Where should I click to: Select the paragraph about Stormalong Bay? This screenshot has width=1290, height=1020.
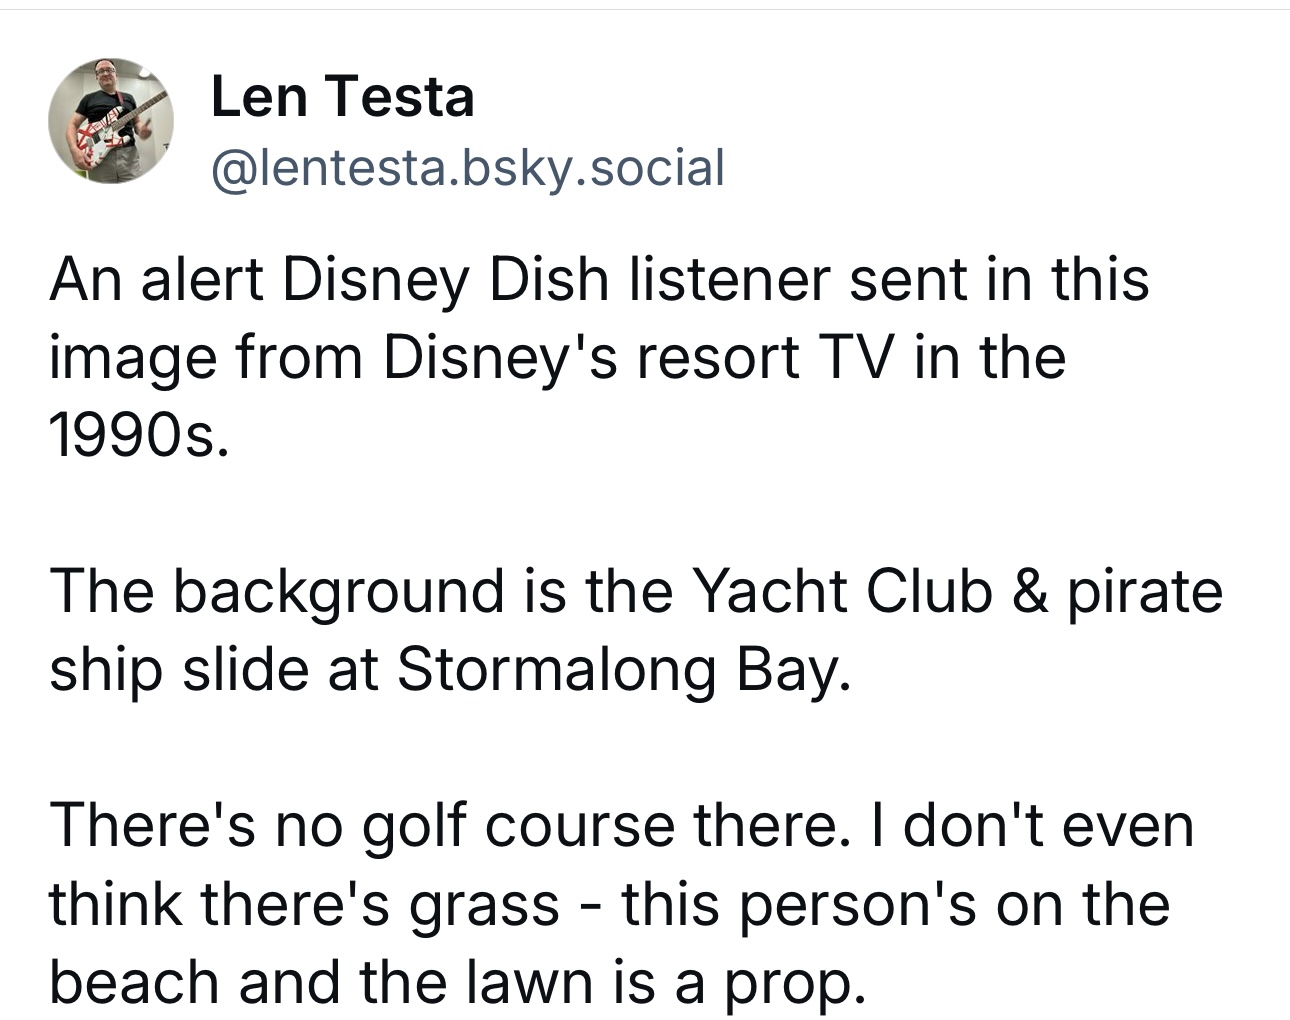[636, 629]
